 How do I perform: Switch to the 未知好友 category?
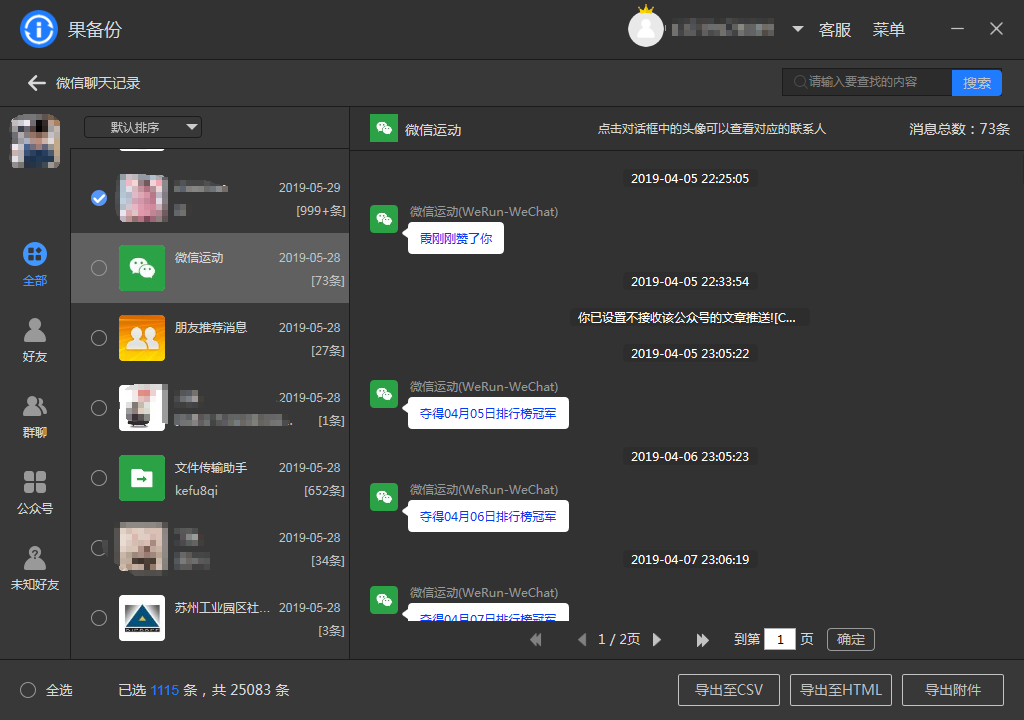click(35, 568)
